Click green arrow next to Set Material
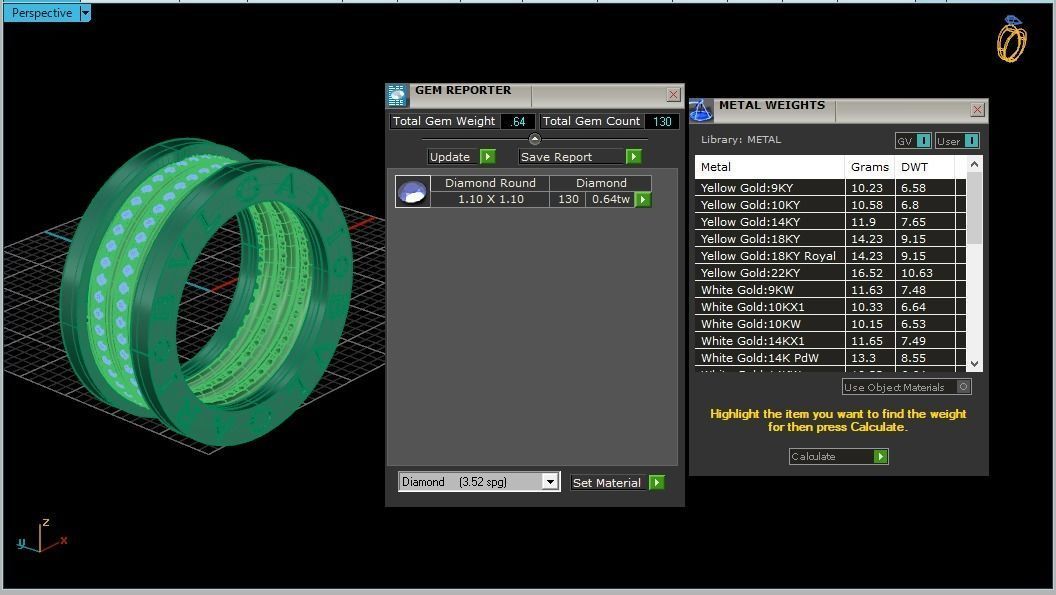1056x595 pixels. [657, 482]
